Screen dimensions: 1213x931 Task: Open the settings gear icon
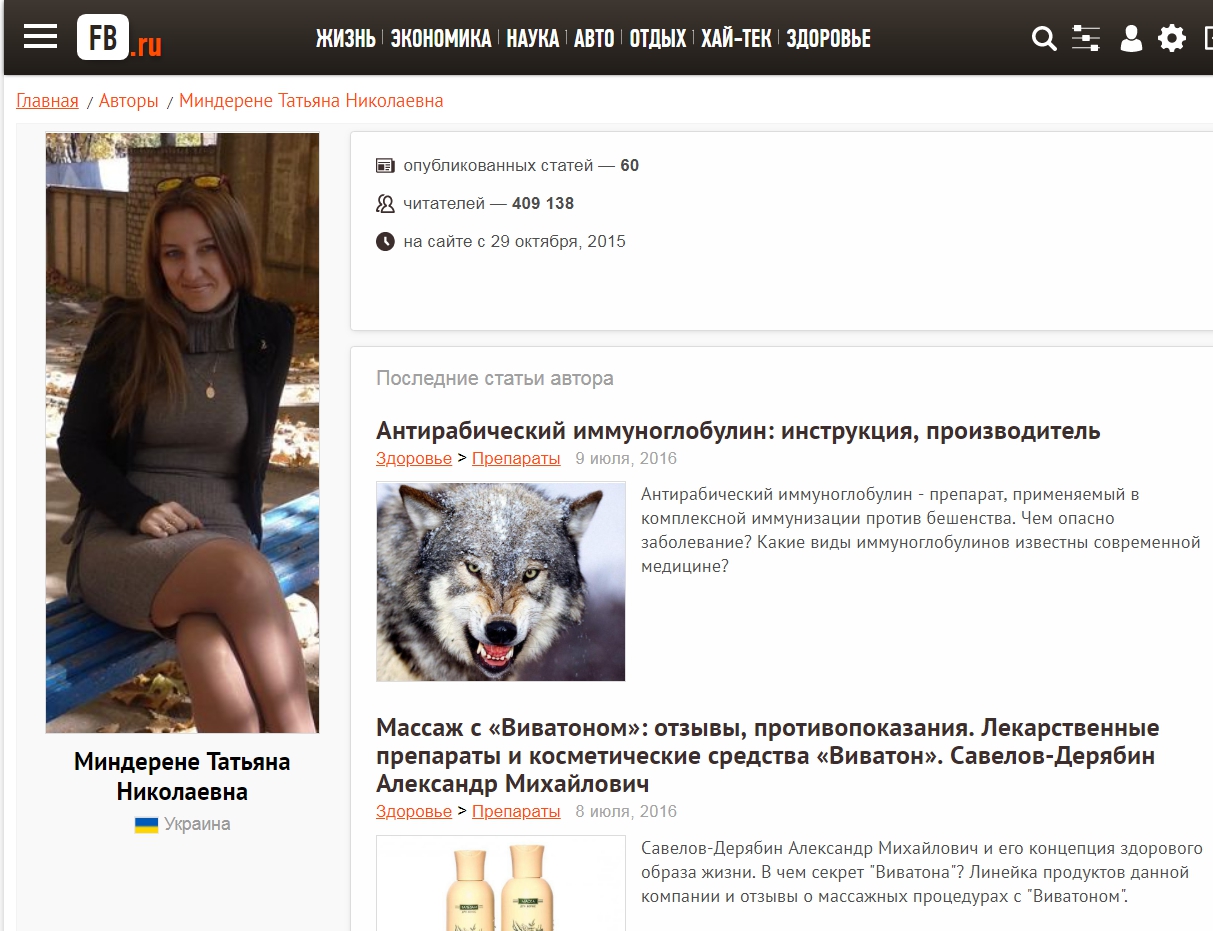pyautogui.click(x=1172, y=38)
